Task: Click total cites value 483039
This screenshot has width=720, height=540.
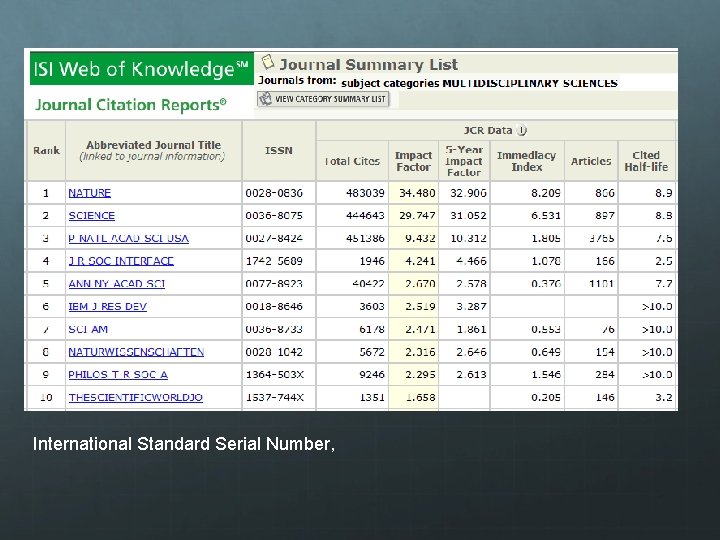Action: [x=365, y=193]
